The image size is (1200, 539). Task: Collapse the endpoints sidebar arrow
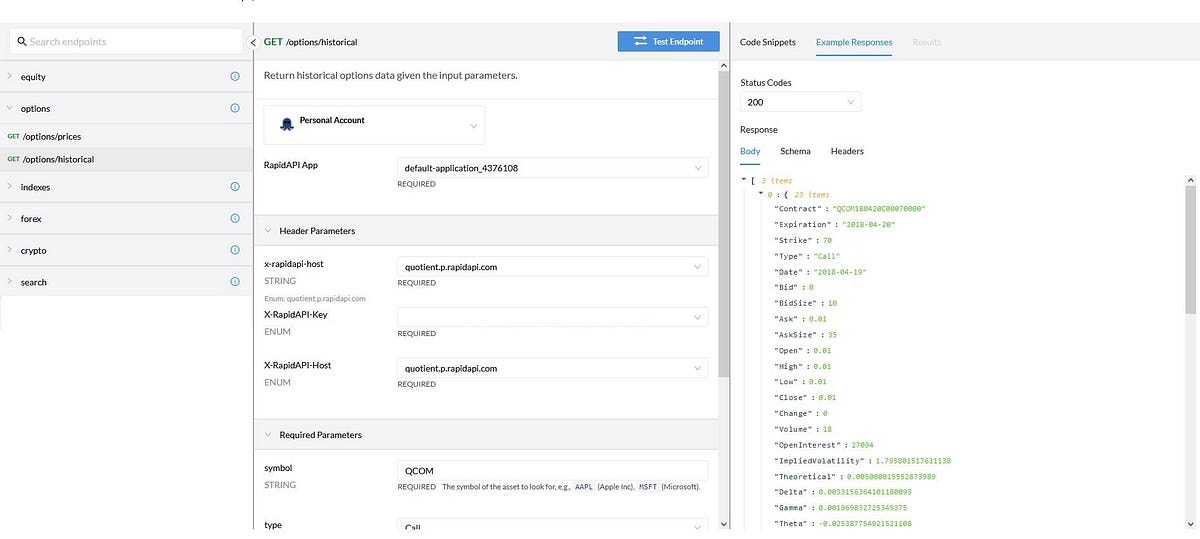252,42
